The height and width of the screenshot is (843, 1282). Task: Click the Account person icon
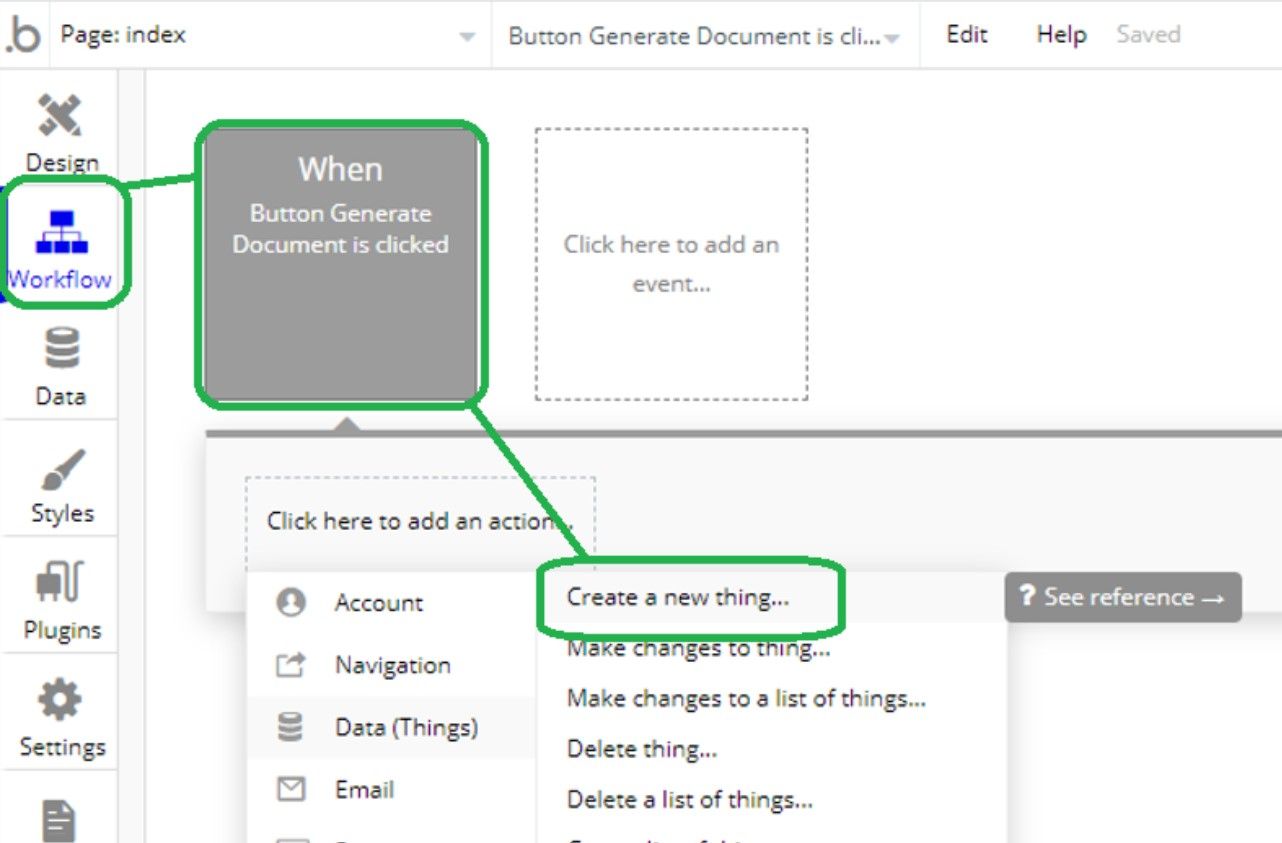point(291,603)
